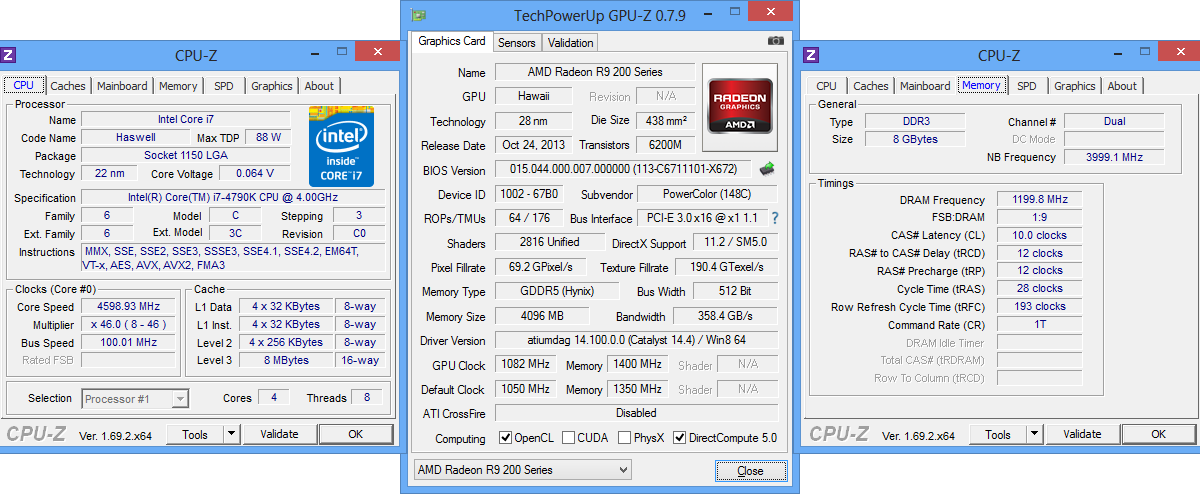Open Tools dropdown arrow in left CPU-Z

231,434
